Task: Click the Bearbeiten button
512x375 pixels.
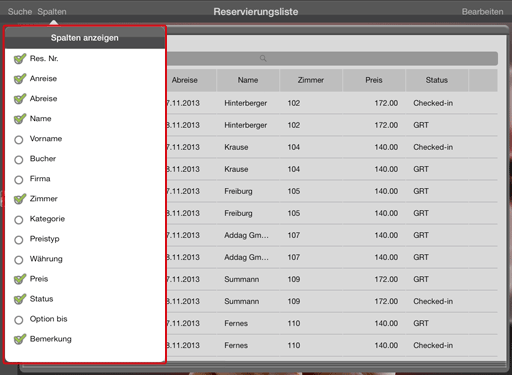Action: point(482,12)
